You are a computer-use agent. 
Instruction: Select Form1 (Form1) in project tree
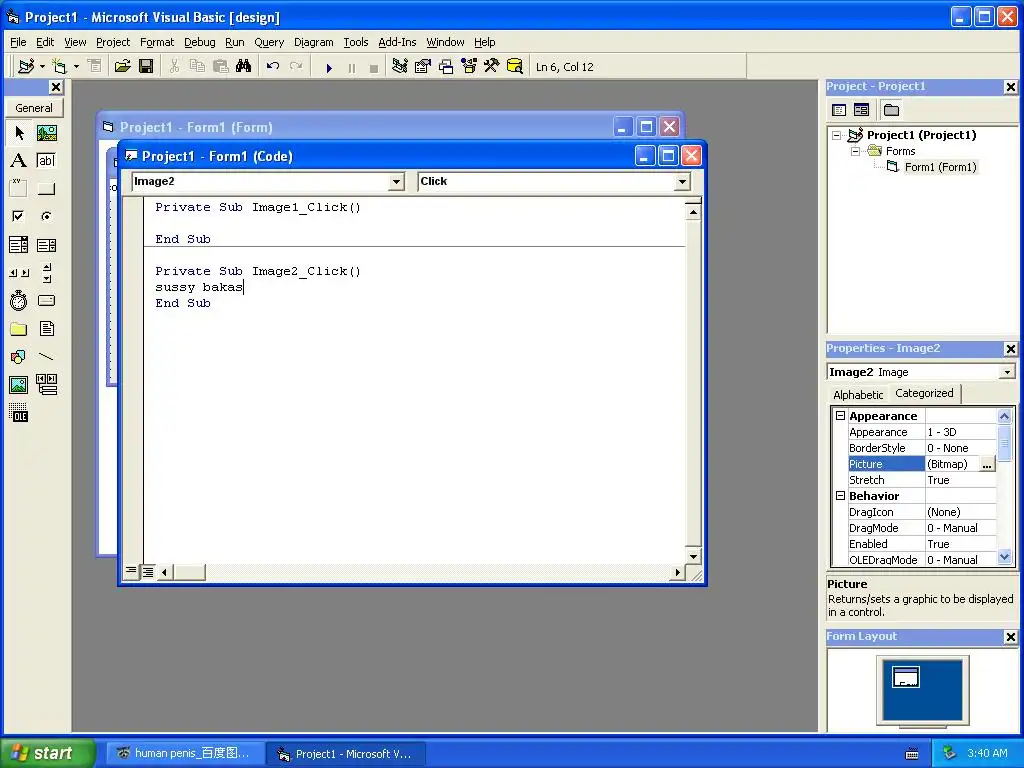click(x=940, y=167)
